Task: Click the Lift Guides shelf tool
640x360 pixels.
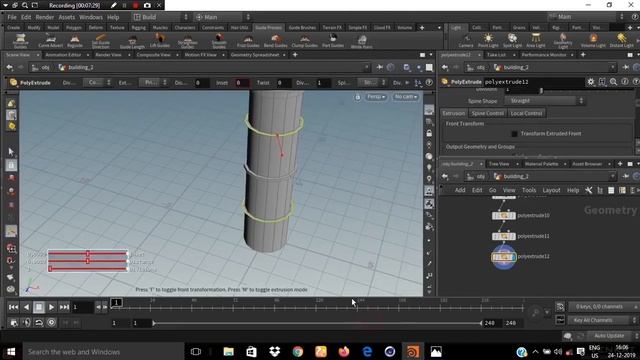Action: [160, 40]
